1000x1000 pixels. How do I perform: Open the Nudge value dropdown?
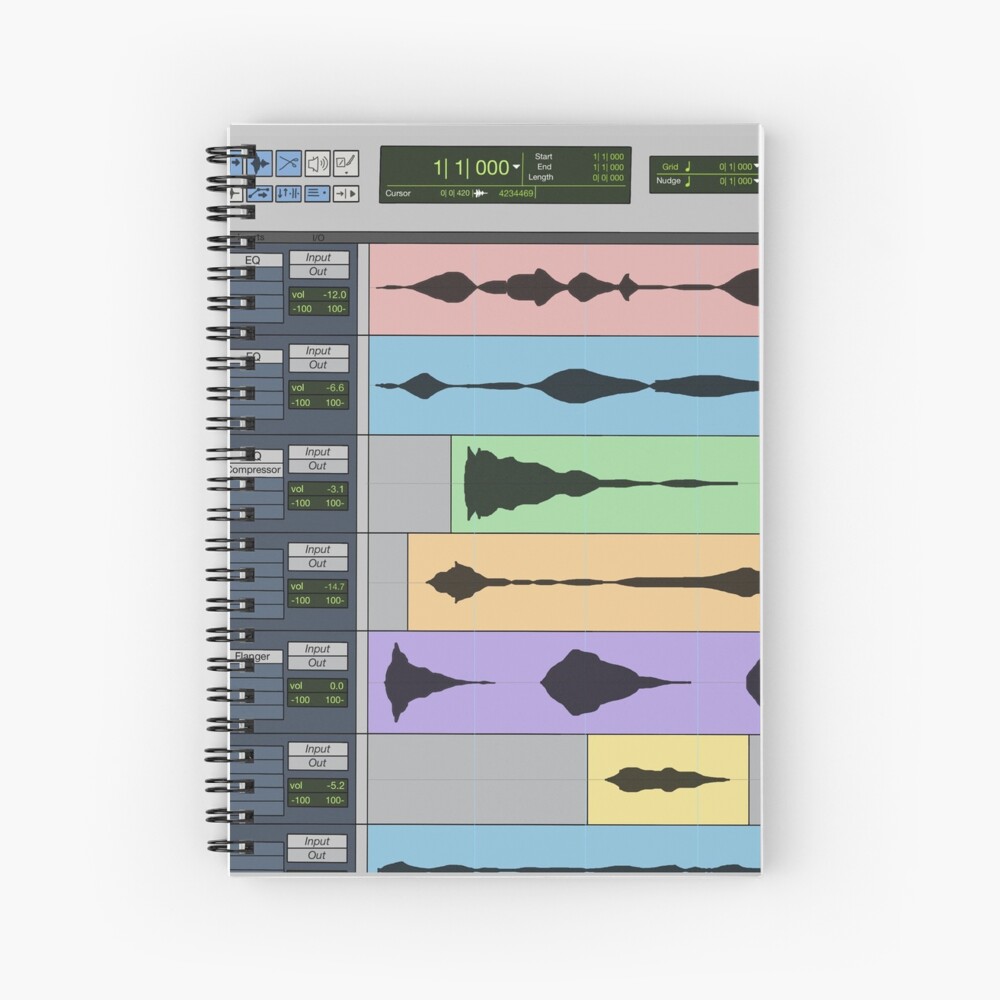[756, 182]
